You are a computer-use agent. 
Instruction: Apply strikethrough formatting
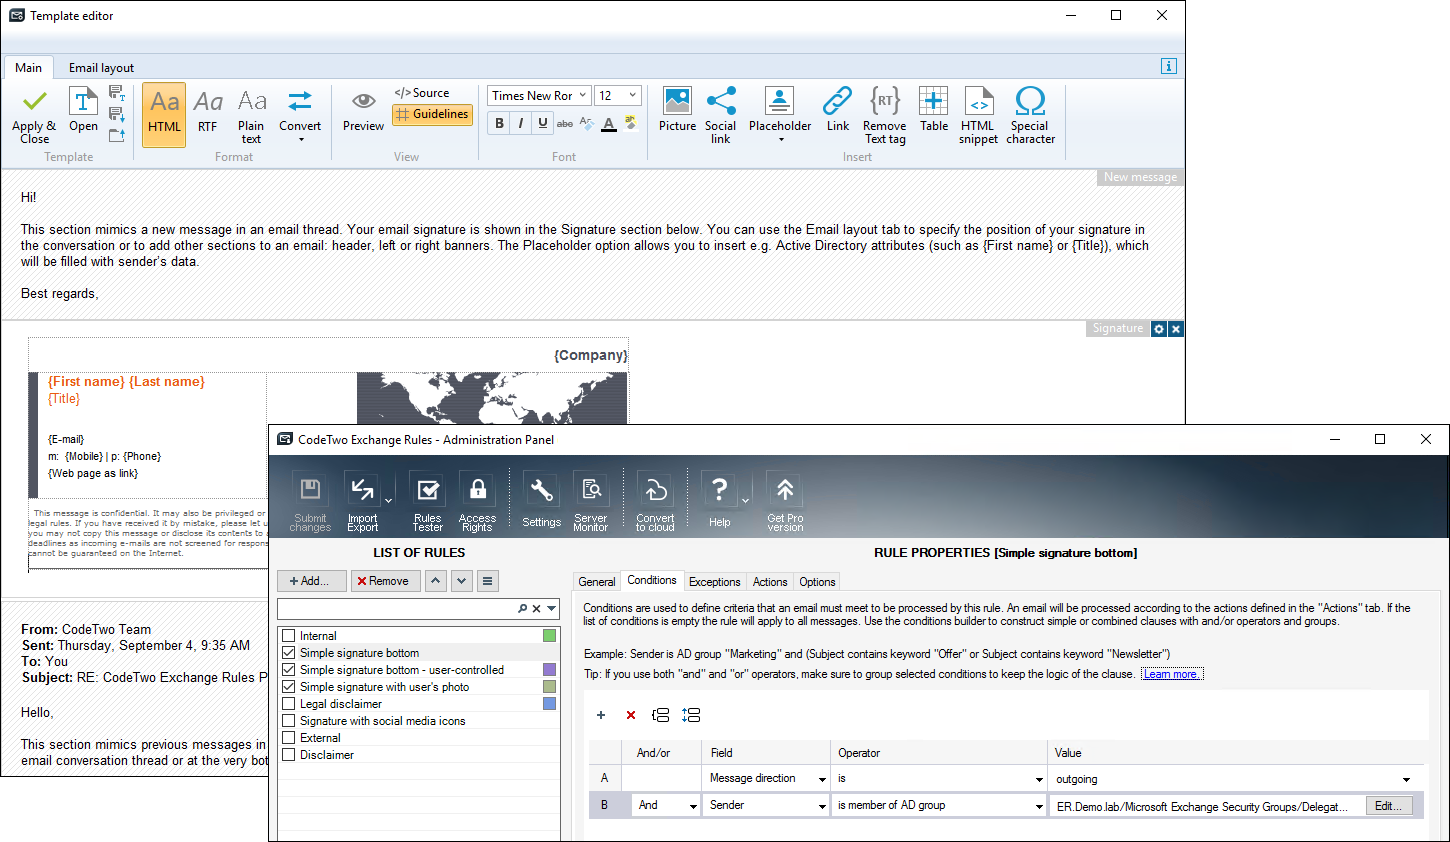[565, 123]
